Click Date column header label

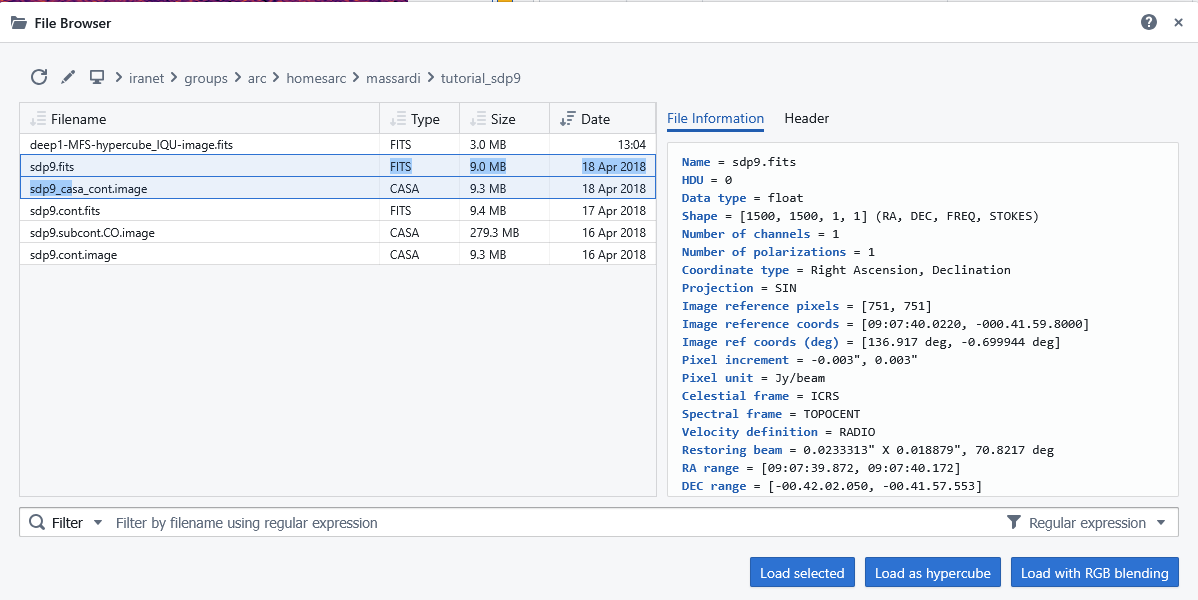[596, 119]
